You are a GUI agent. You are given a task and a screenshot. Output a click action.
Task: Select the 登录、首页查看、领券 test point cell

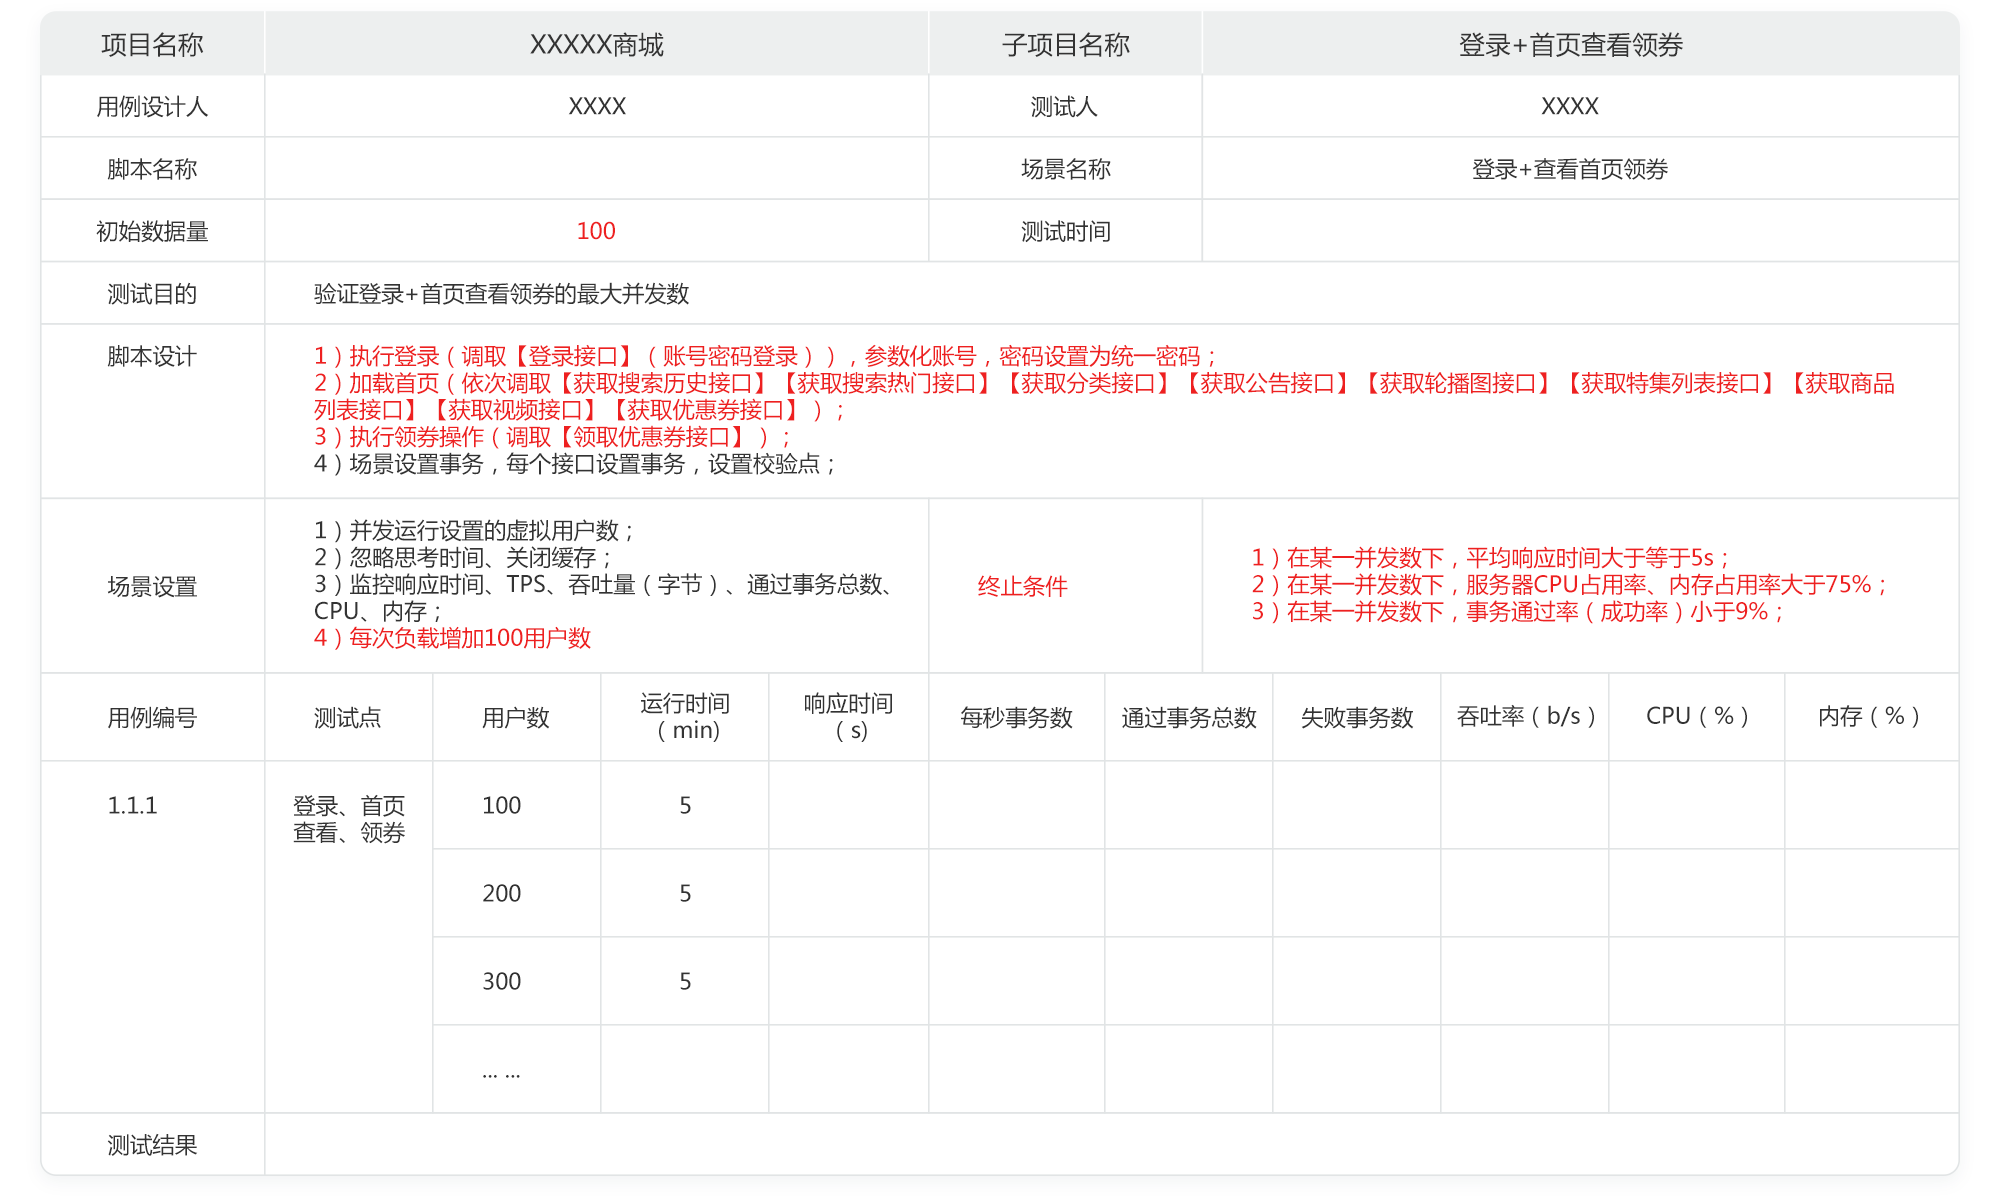pyautogui.click(x=348, y=819)
